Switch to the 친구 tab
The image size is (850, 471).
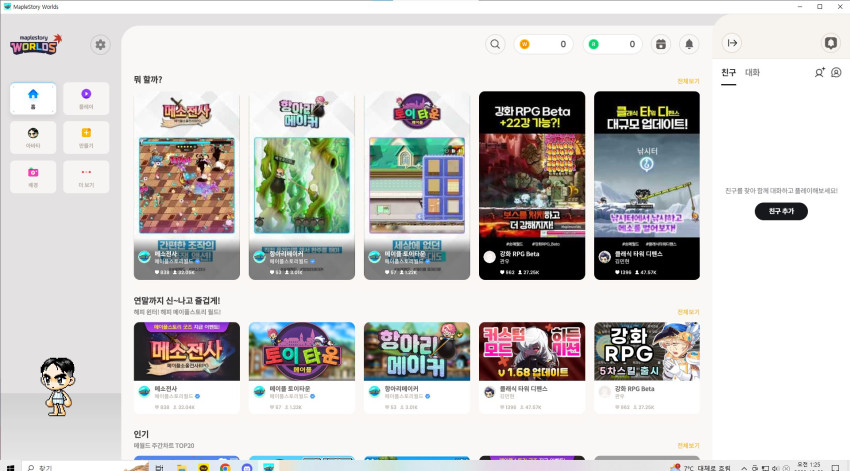pyautogui.click(x=729, y=73)
